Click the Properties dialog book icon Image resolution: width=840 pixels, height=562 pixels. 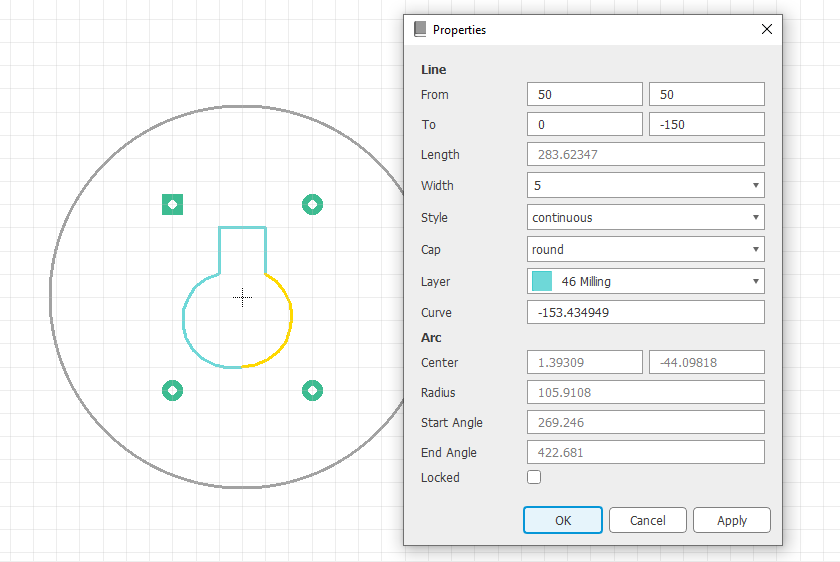(420, 29)
